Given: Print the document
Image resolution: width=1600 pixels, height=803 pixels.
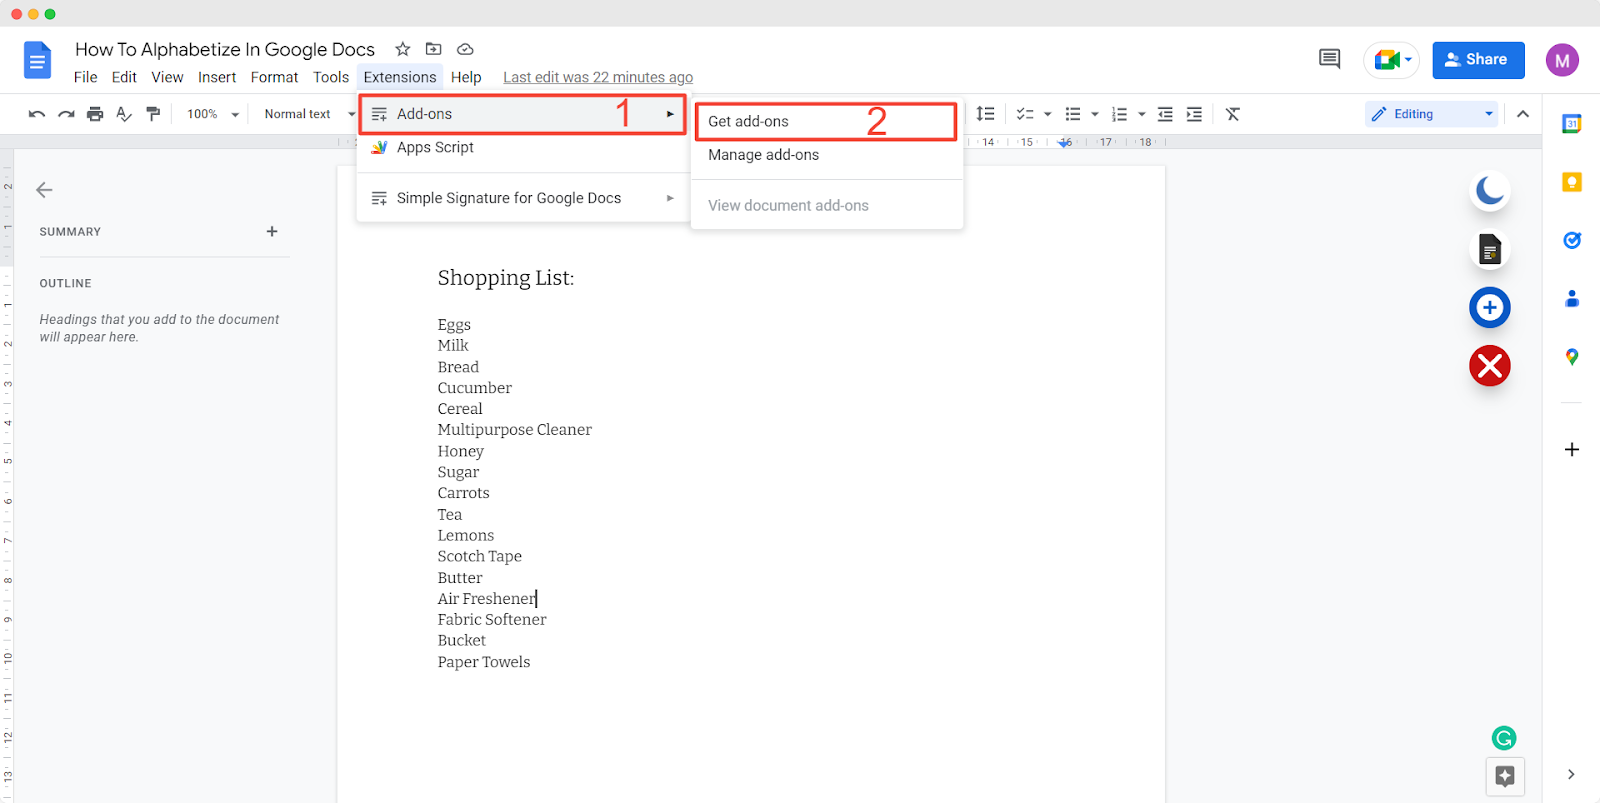Looking at the screenshot, I should (x=95, y=114).
